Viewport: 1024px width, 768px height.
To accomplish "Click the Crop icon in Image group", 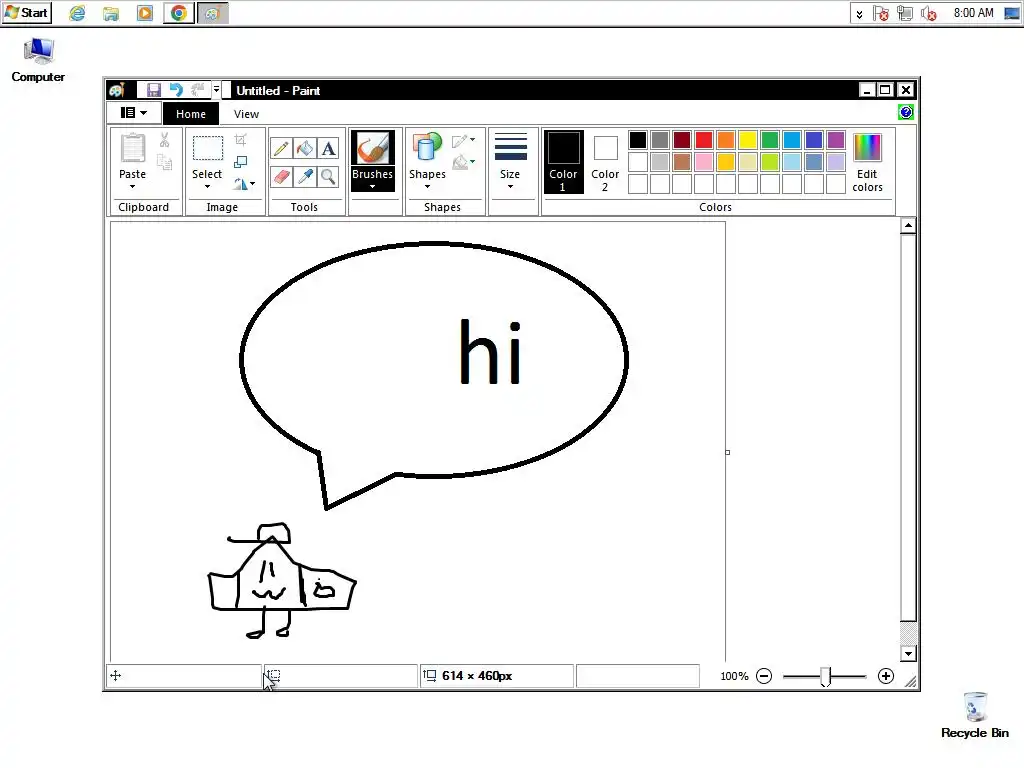I will pos(240,140).
